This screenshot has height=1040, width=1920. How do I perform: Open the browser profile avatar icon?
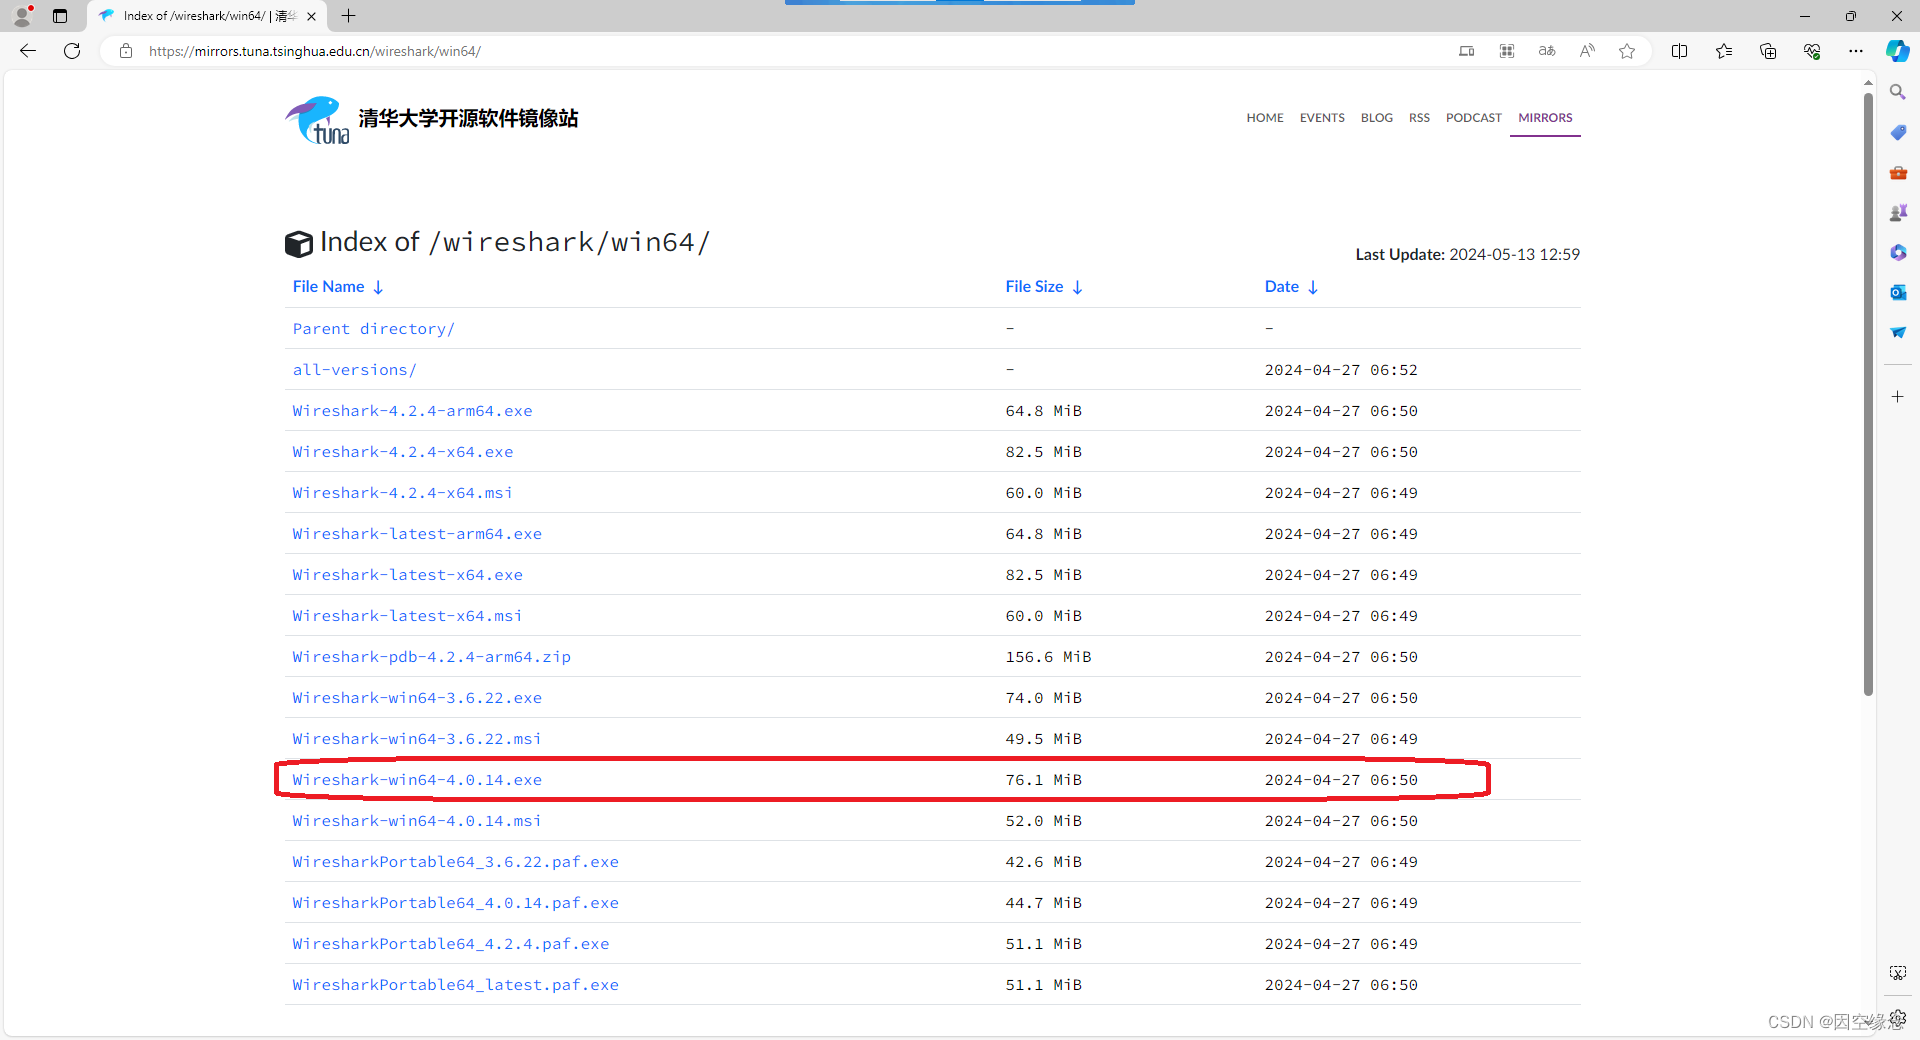click(22, 16)
